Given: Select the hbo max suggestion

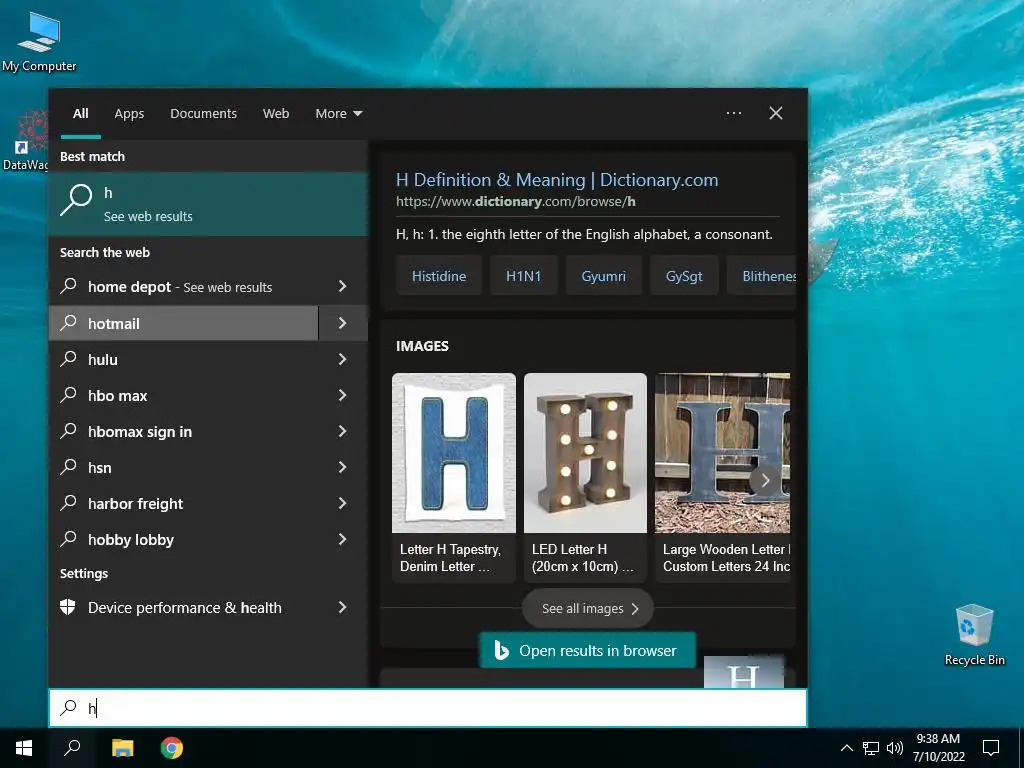Looking at the screenshot, I should coord(184,395).
